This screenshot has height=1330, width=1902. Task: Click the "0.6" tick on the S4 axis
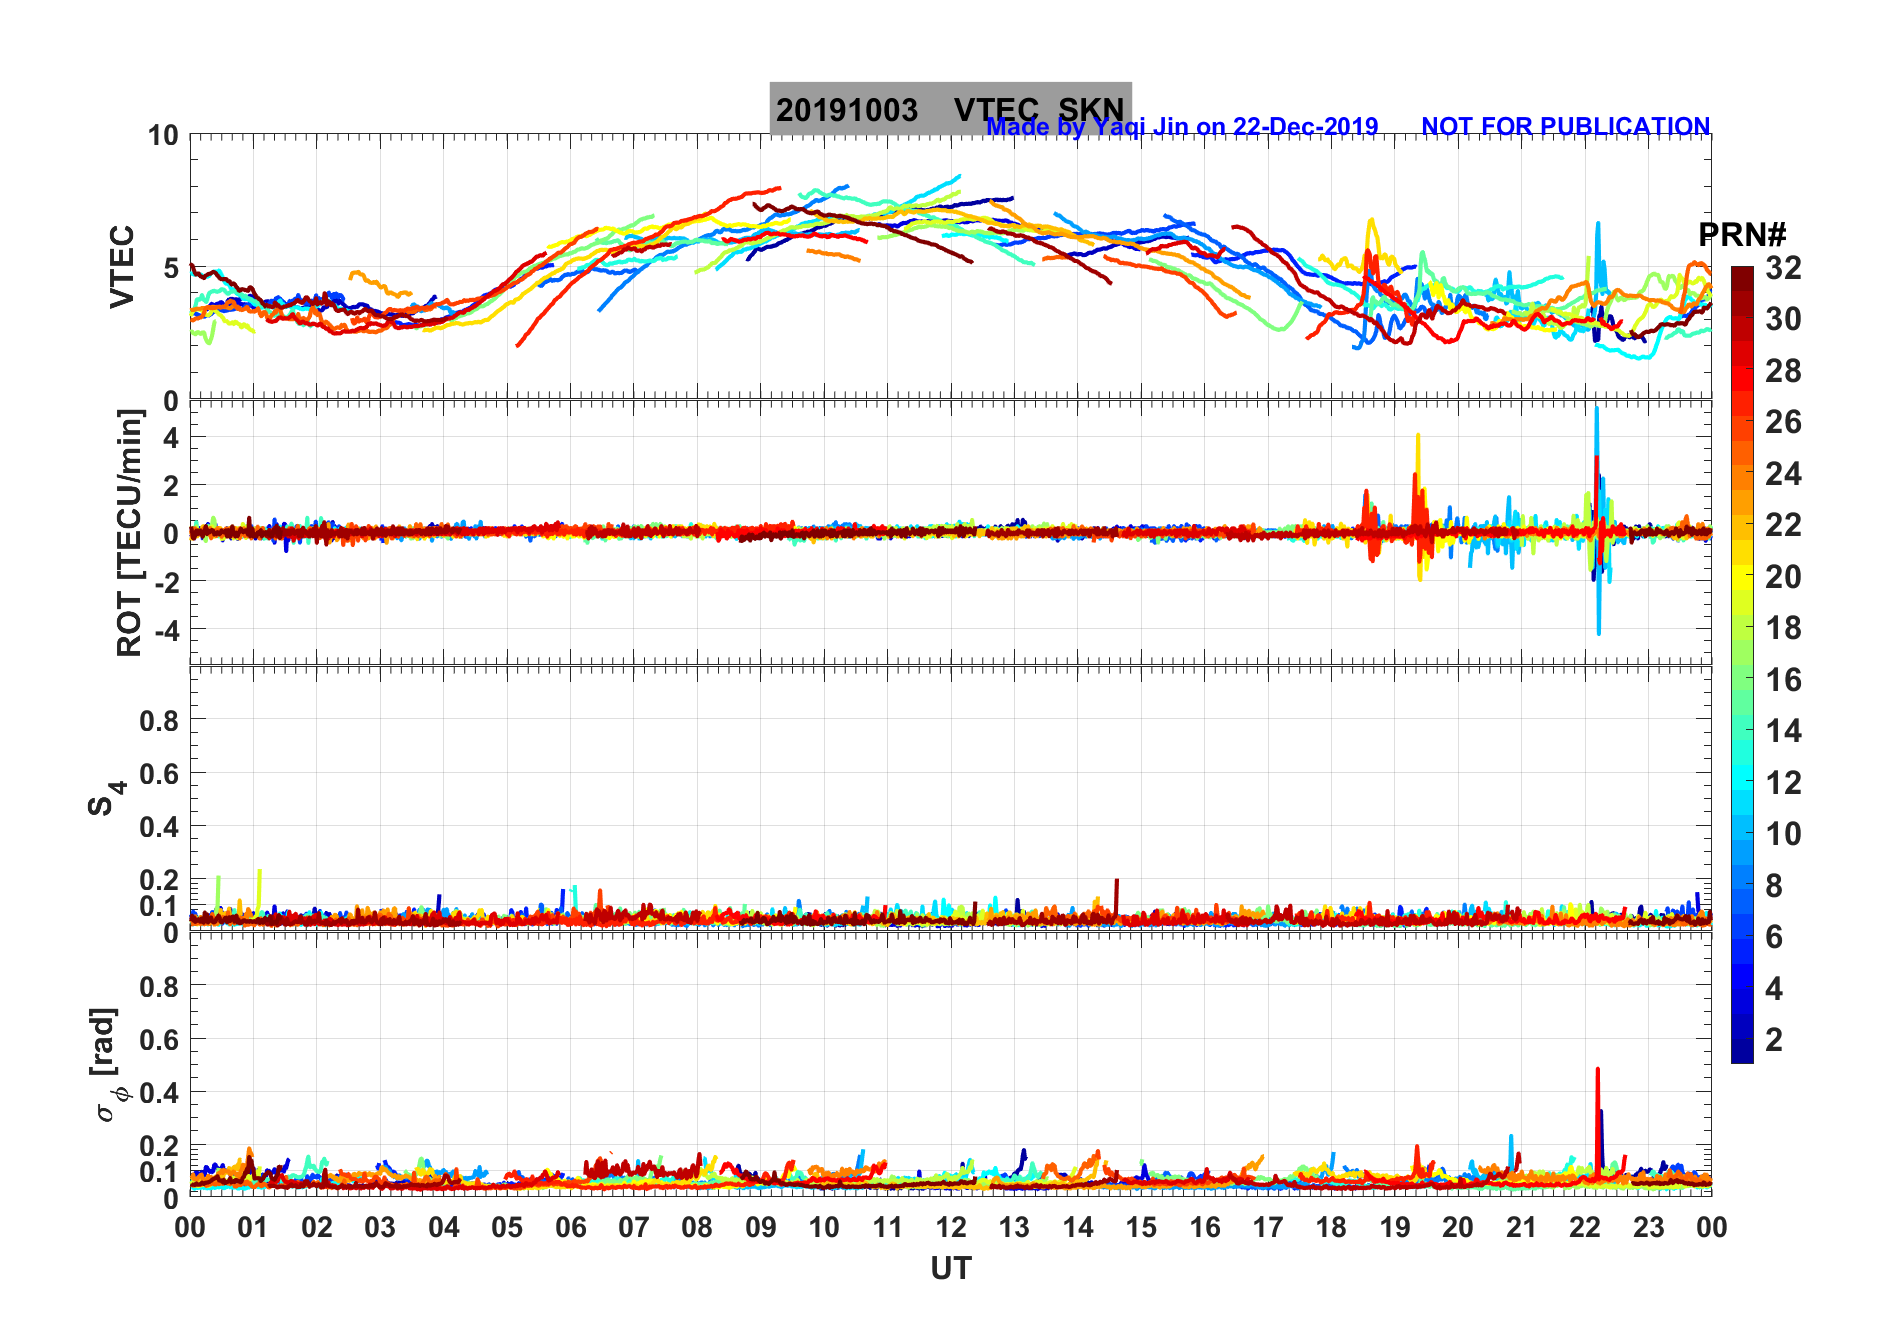pos(160,773)
